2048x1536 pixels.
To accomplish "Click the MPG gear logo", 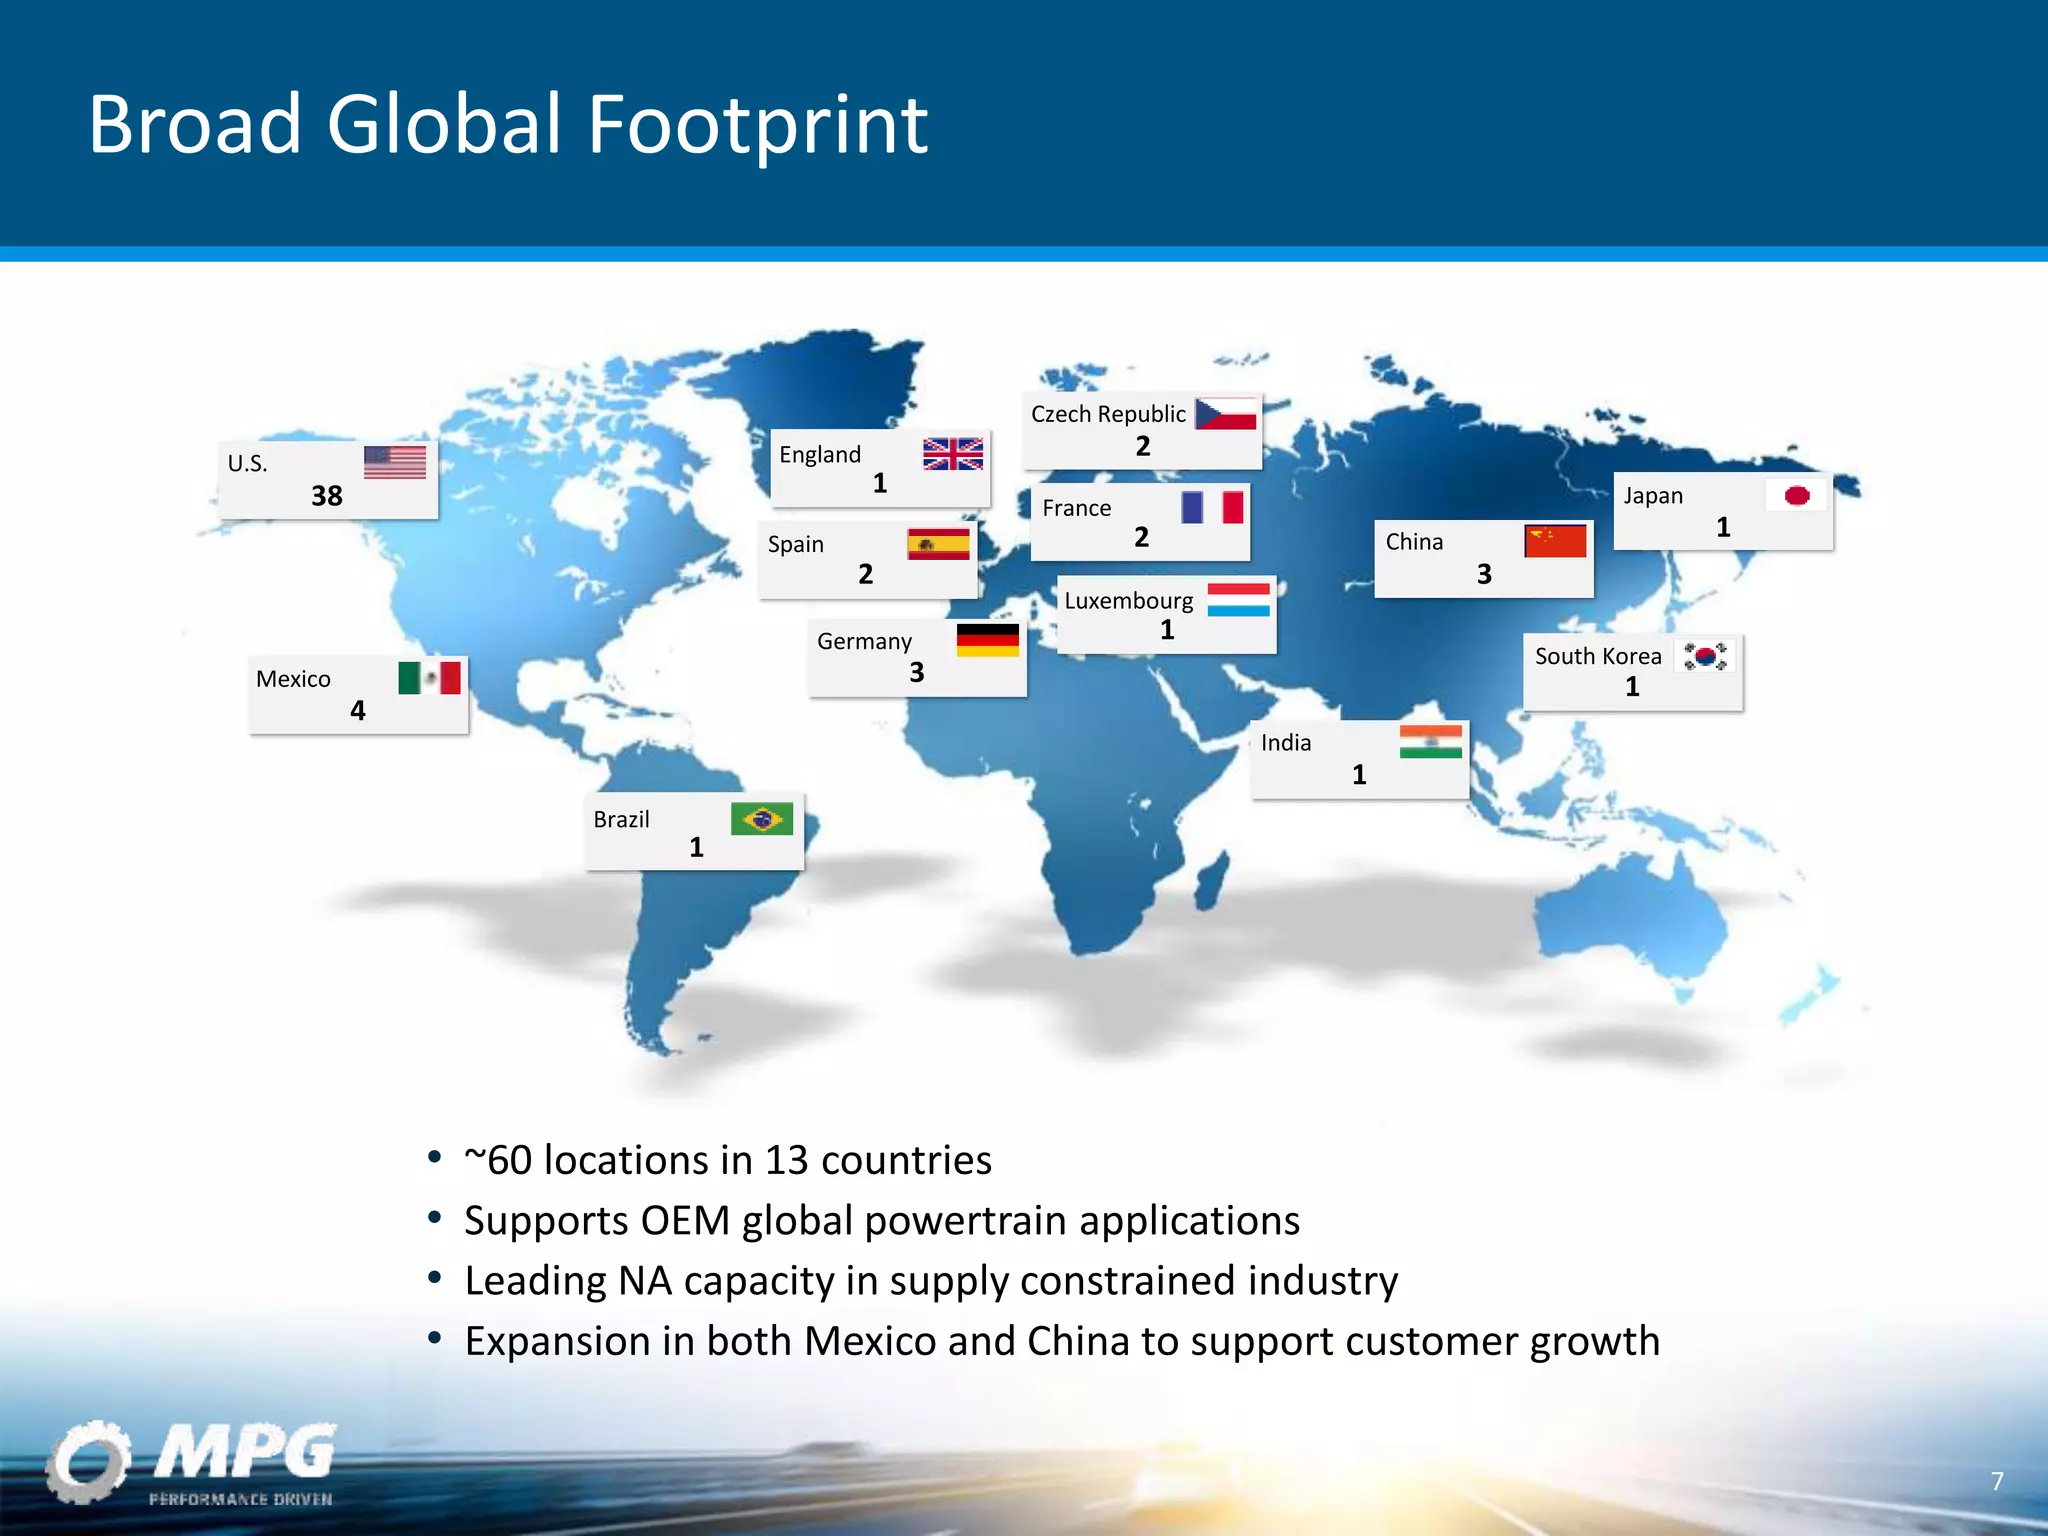I will pyautogui.click(x=88, y=1462).
